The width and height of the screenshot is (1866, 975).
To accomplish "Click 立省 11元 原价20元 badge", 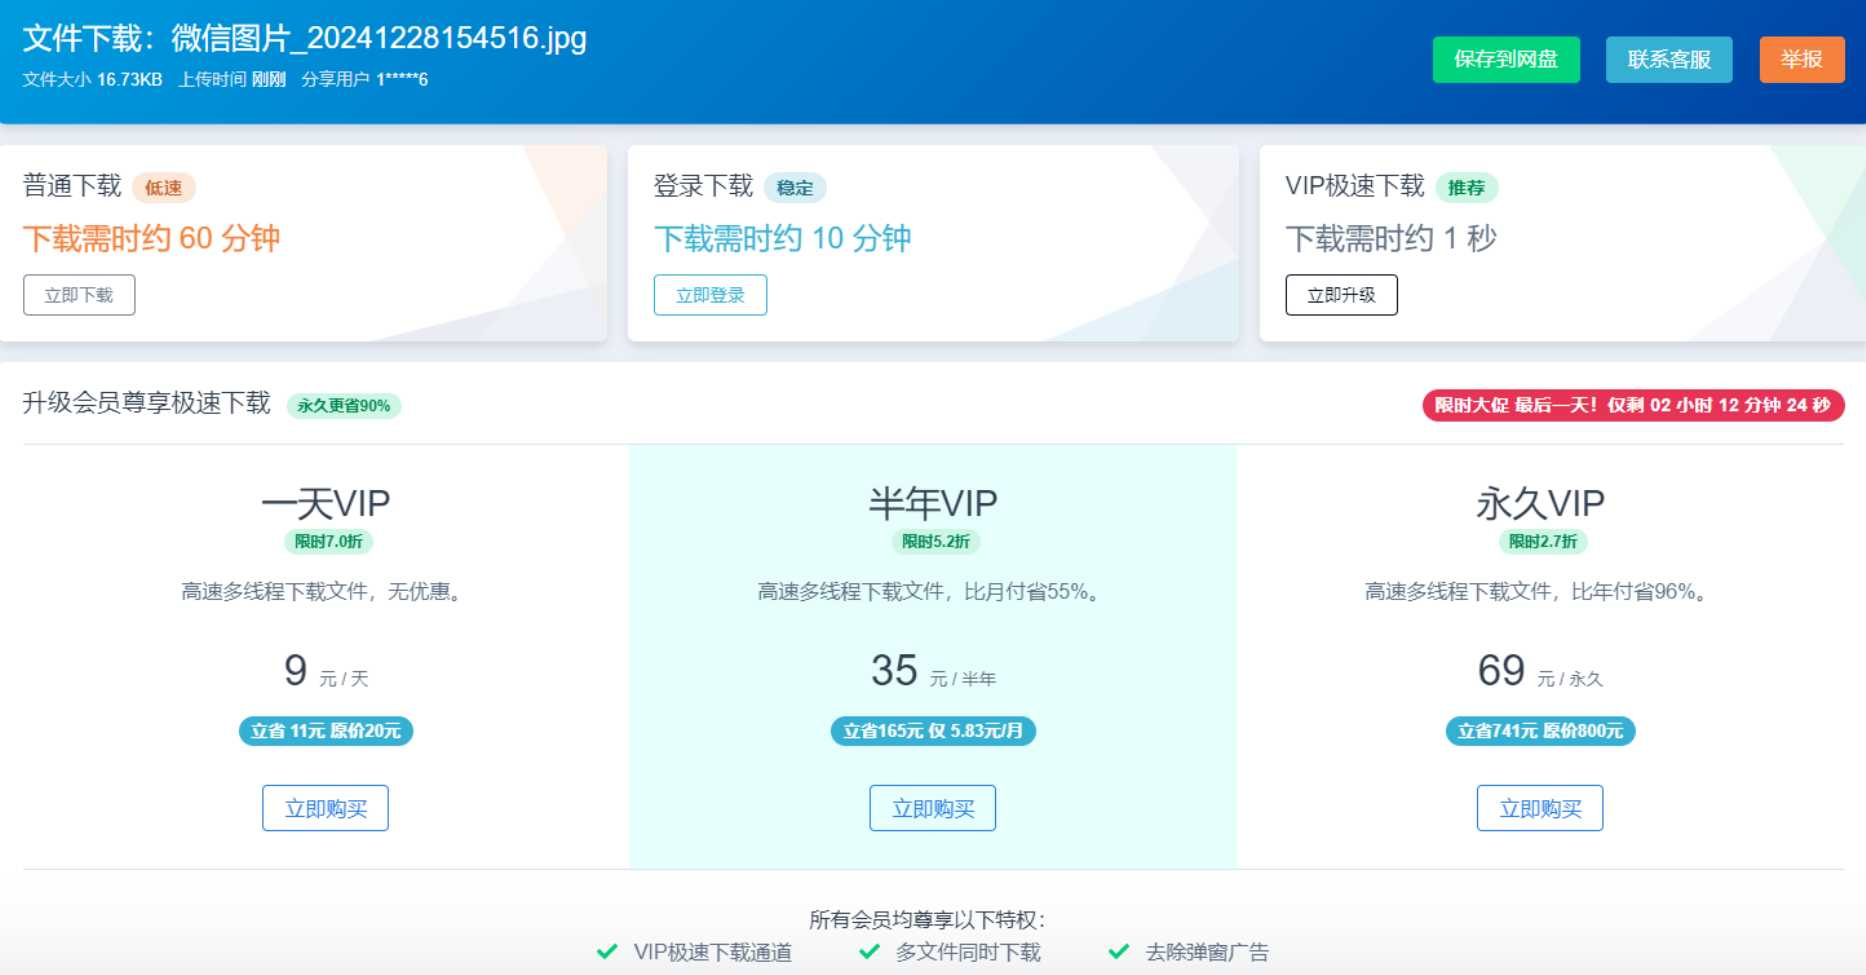I will click(x=326, y=731).
